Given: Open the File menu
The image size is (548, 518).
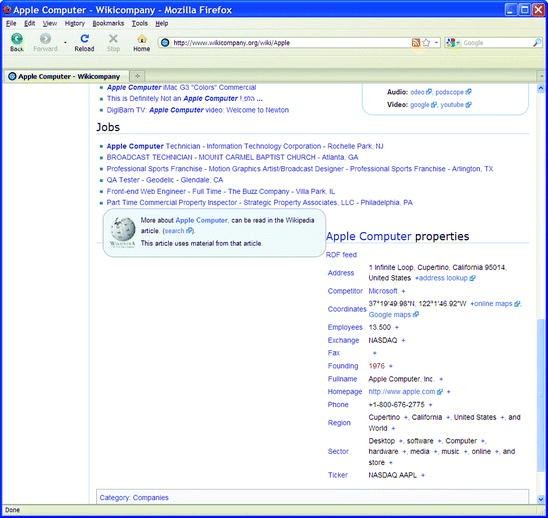Looking at the screenshot, I should pyautogui.click(x=11, y=23).
